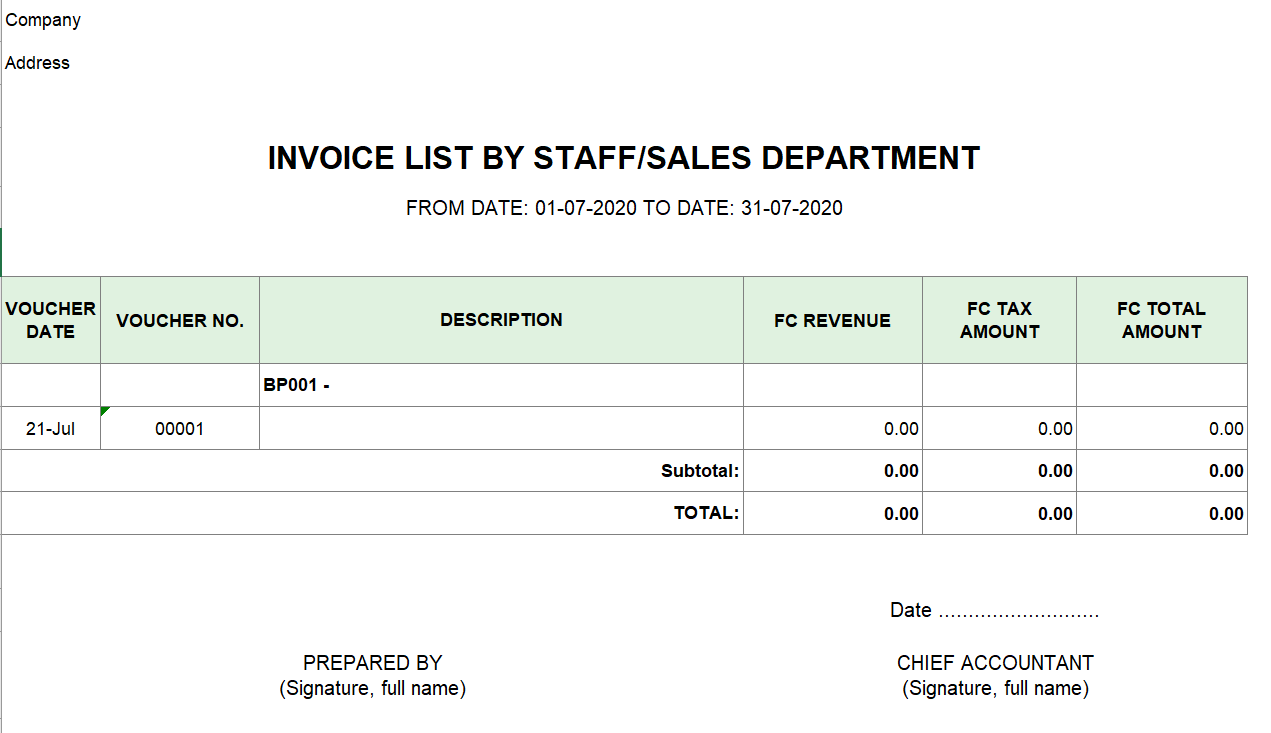
Task: Click the Subtotal FC Revenue value
Action: pyautogui.click(x=900, y=471)
